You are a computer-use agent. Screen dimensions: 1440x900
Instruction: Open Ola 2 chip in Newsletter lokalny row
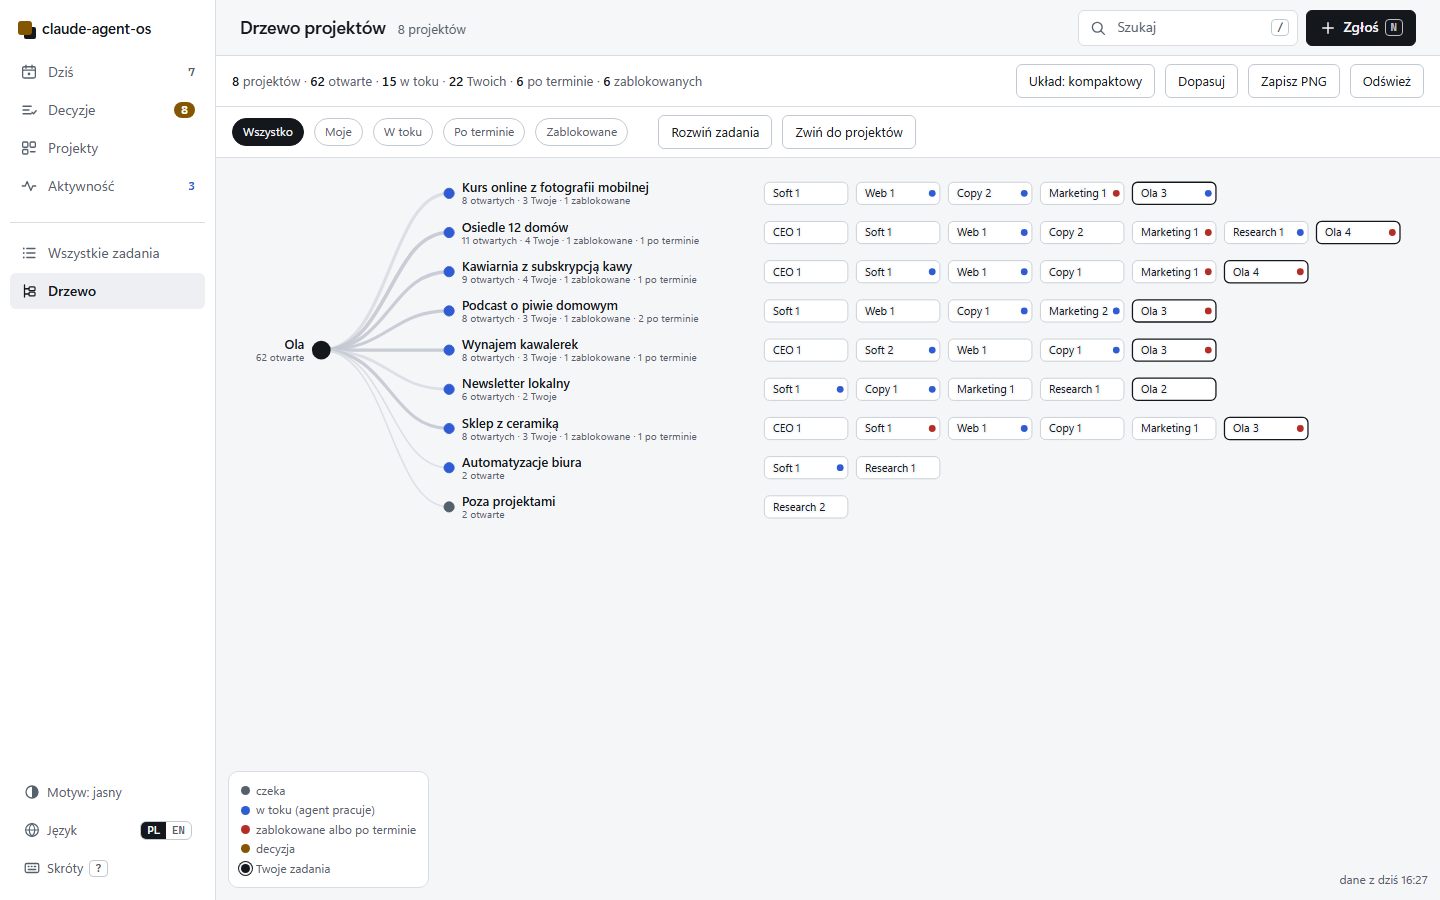[x=1174, y=389]
